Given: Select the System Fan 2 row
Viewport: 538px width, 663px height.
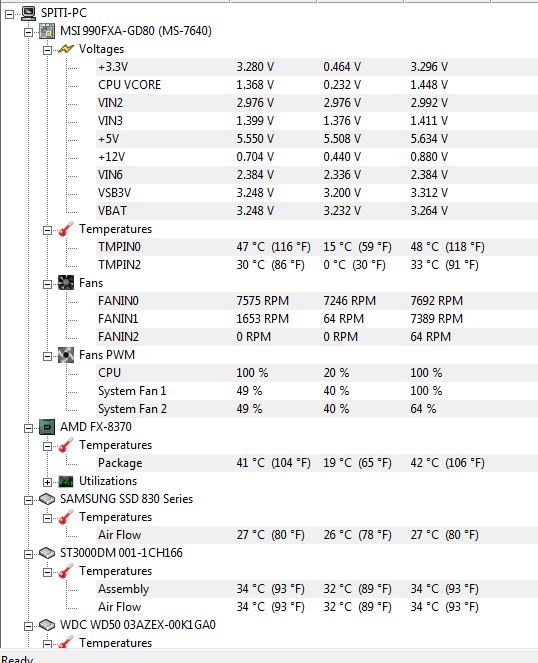Looking at the screenshot, I should tap(317, 409).
